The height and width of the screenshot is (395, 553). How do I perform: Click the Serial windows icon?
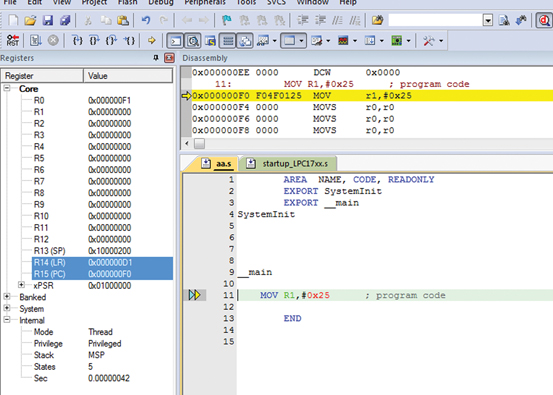pyautogui.click(x=316, y=41)
